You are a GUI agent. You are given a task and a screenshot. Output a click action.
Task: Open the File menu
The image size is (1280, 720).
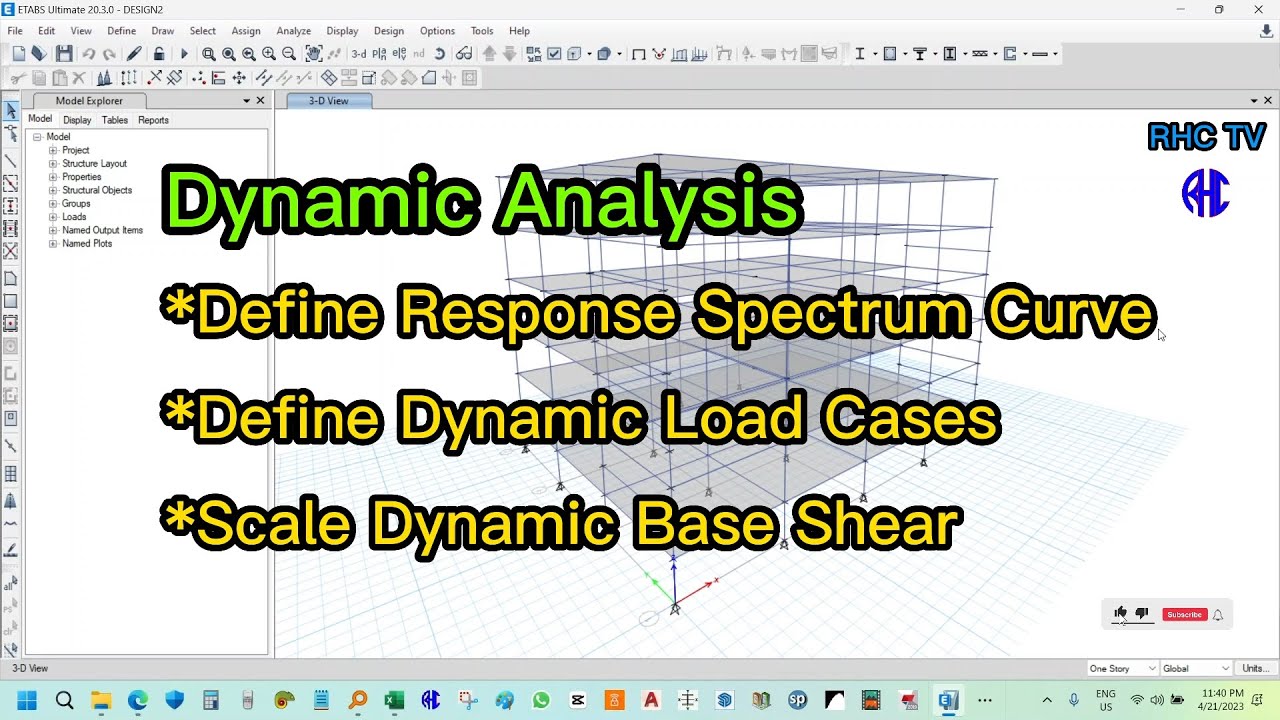[x=15, y=31]
